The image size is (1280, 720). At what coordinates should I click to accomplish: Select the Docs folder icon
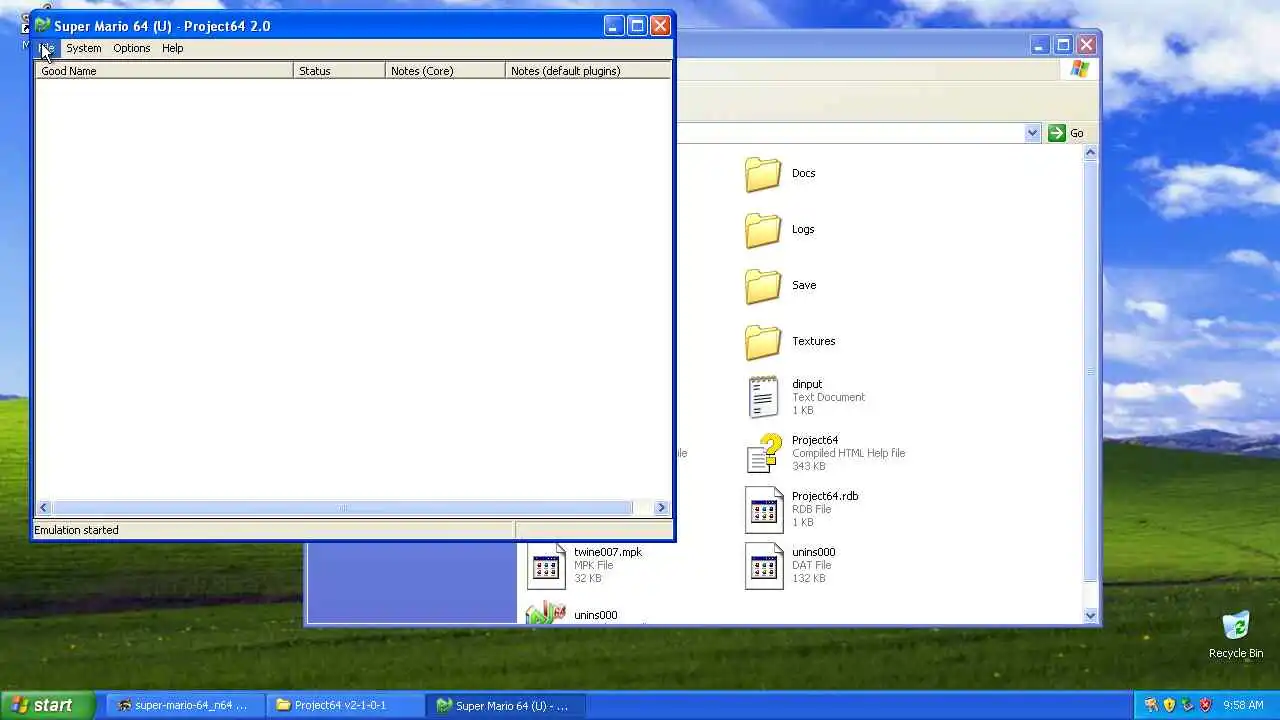763,174
